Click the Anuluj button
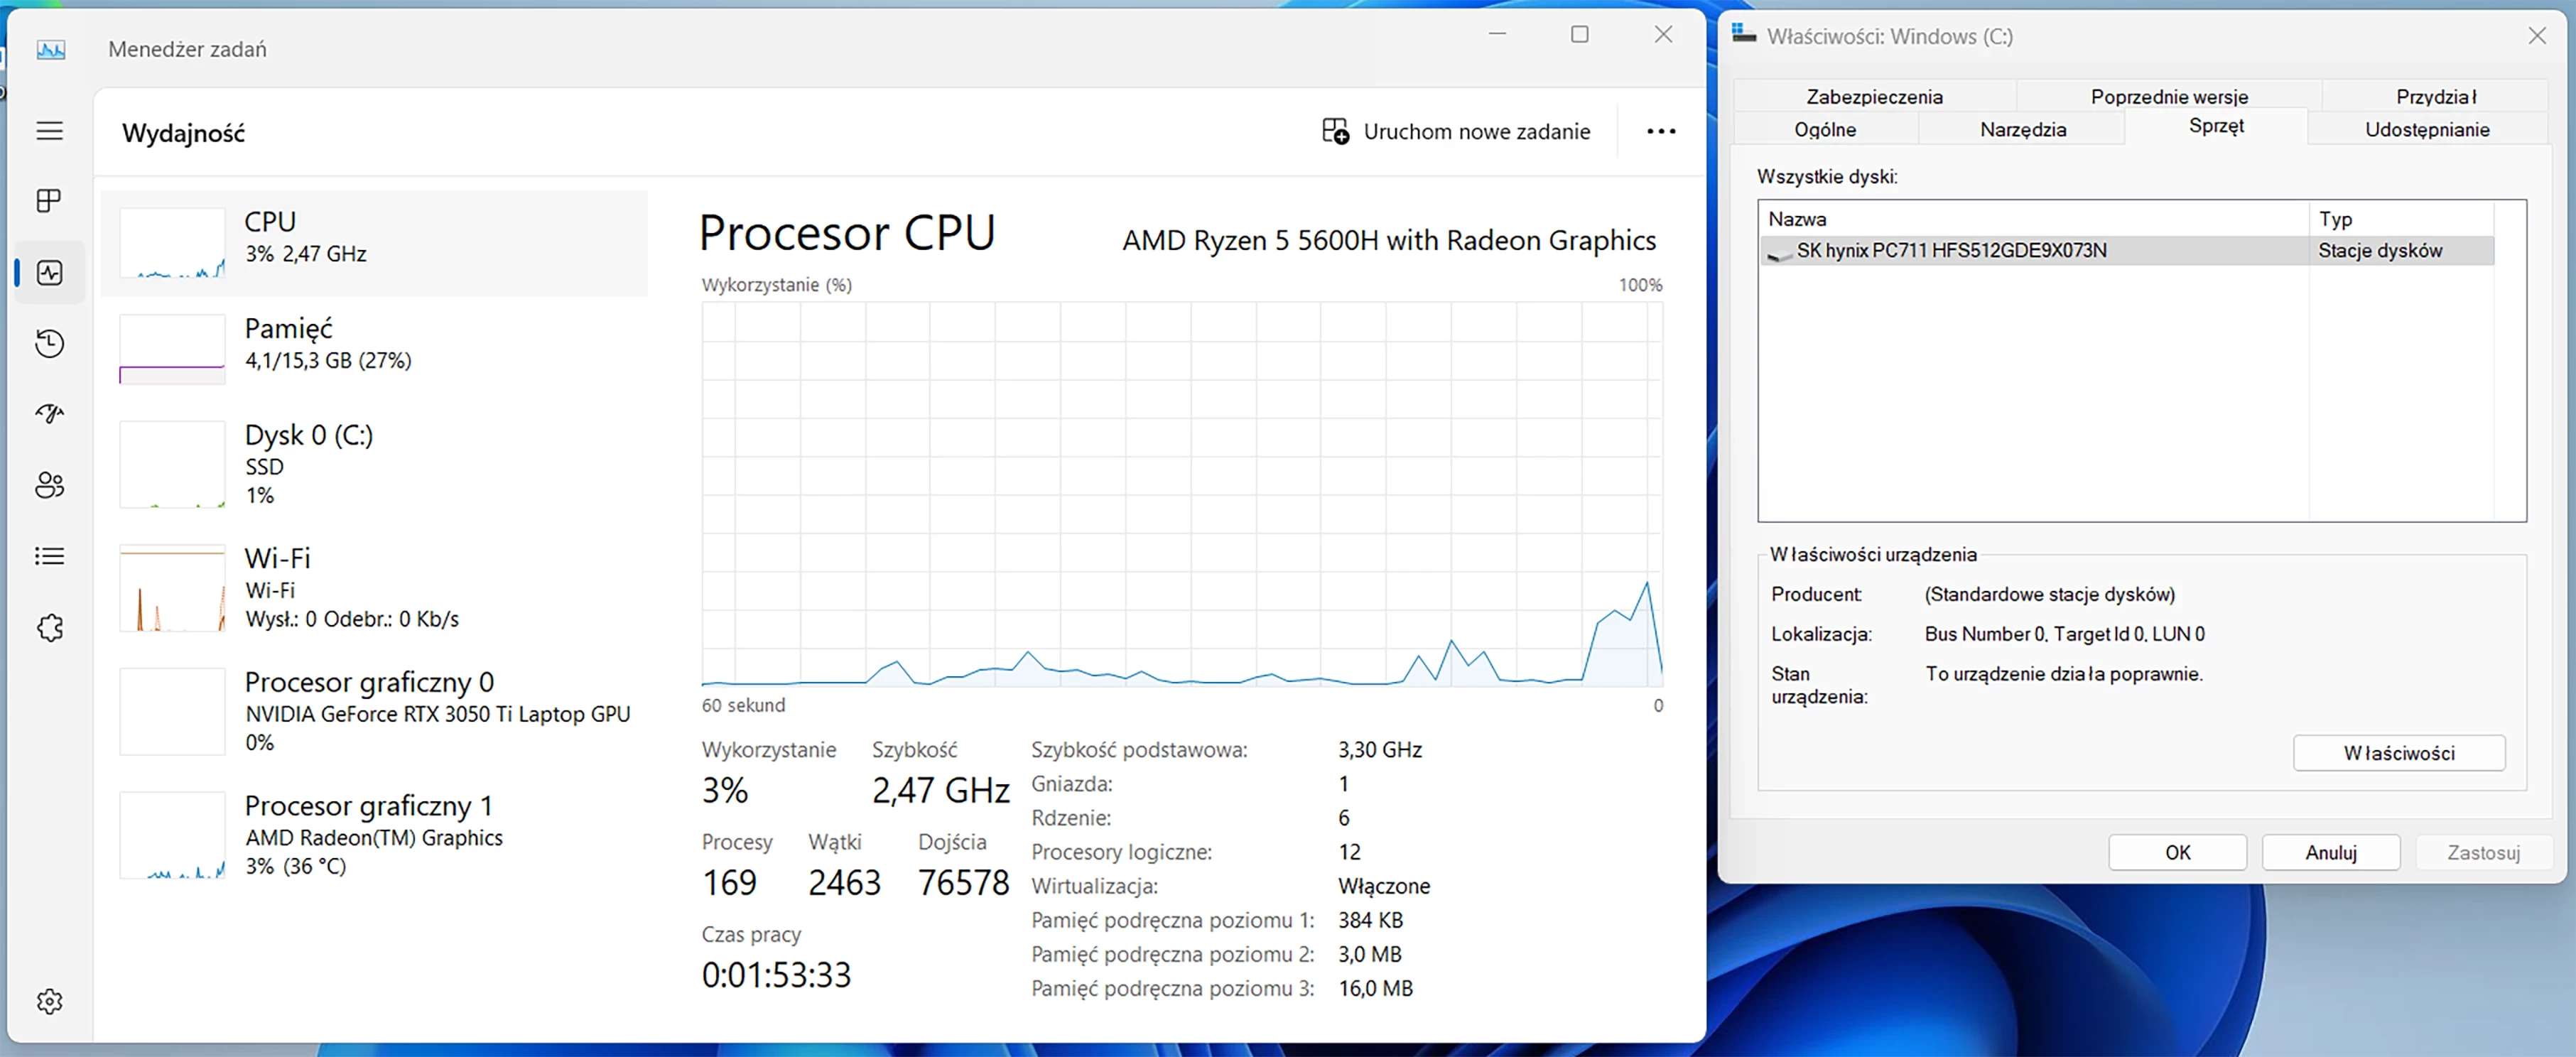The width and height of the screenshot is (2576, 1057). pyautogui.click(x=2331, y=852)
